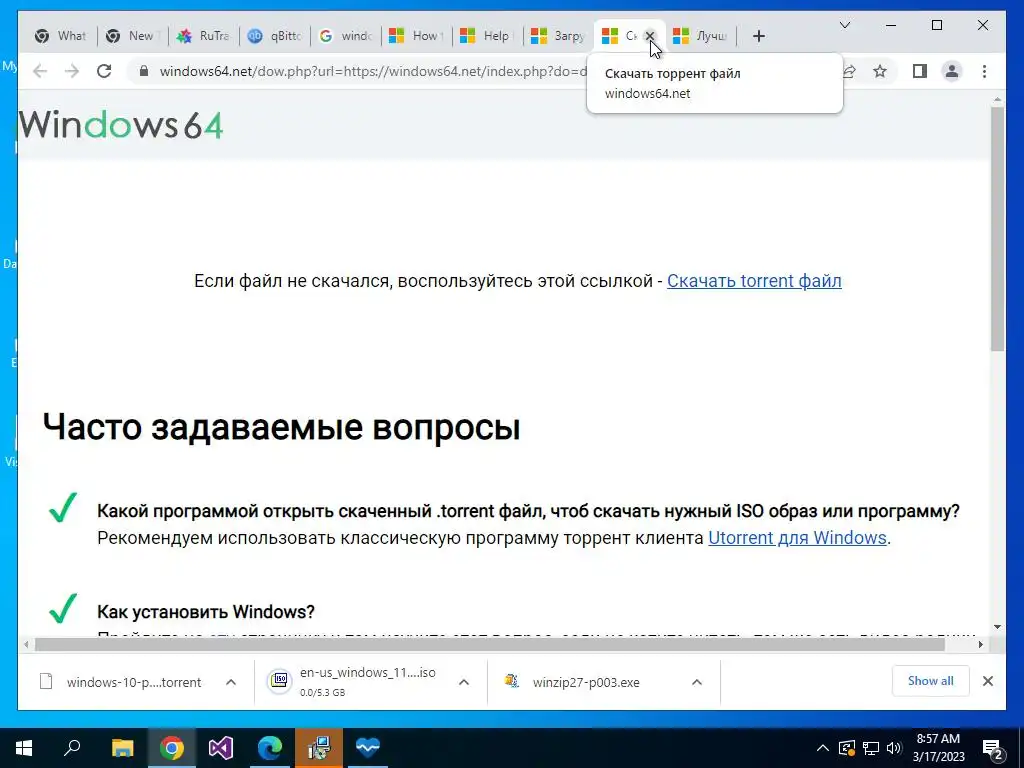Reload the current page
This screenshot has width=1024, height=768.
[104, 71]
